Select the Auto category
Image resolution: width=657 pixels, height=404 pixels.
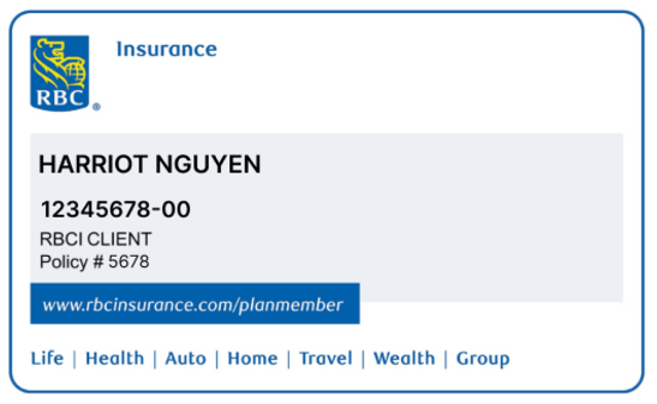coord(186,358)
